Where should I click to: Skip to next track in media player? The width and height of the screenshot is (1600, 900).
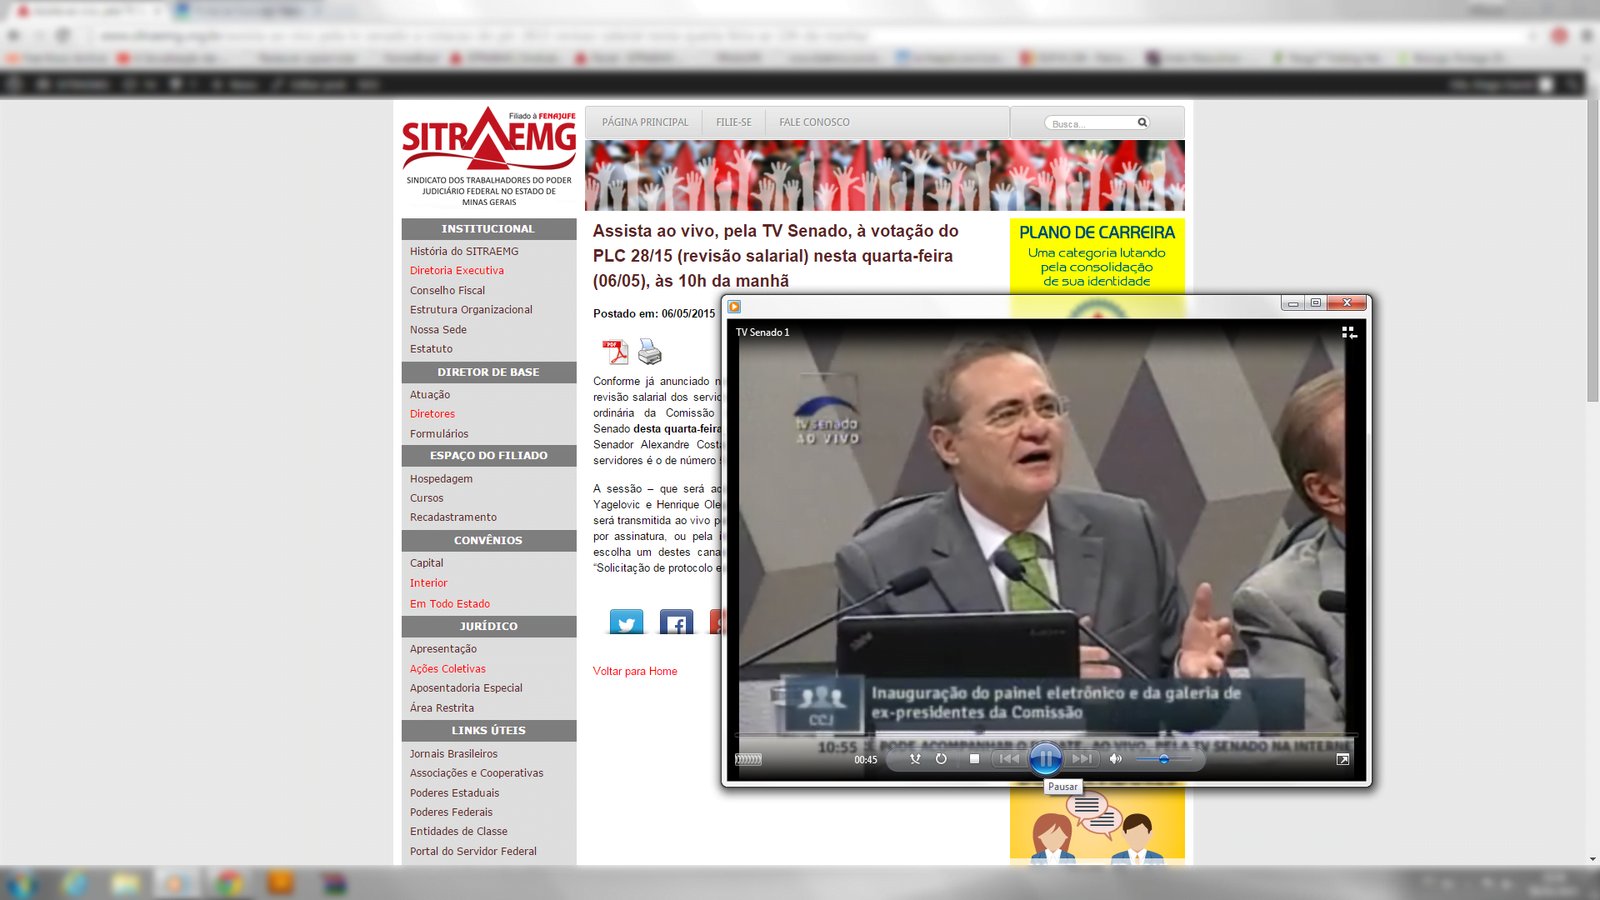point(1082,759)
